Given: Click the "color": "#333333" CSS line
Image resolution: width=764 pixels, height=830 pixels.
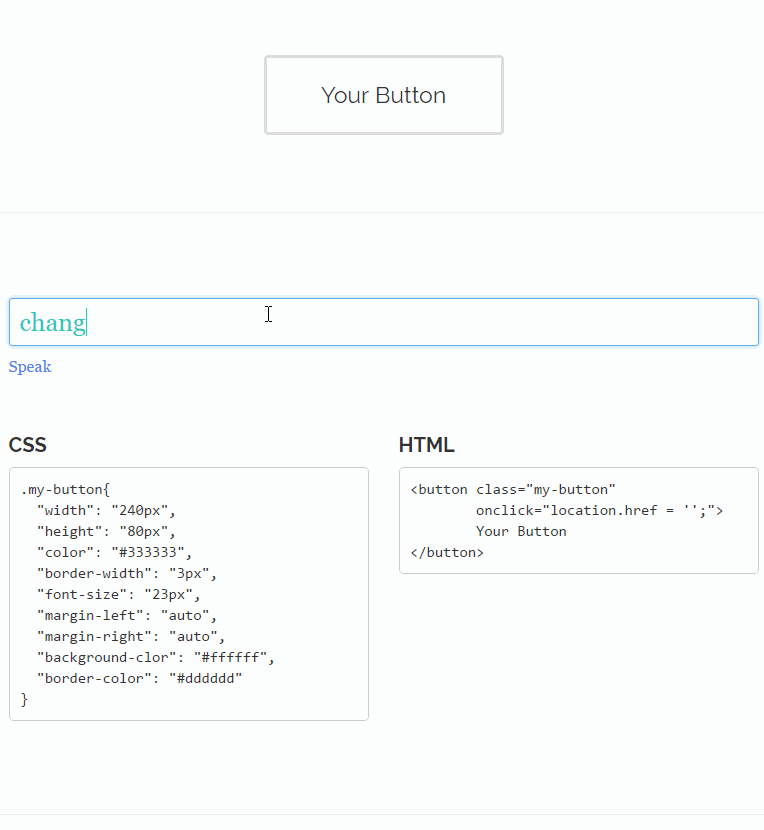Looking at the screenshot, I should click(113, 552).
